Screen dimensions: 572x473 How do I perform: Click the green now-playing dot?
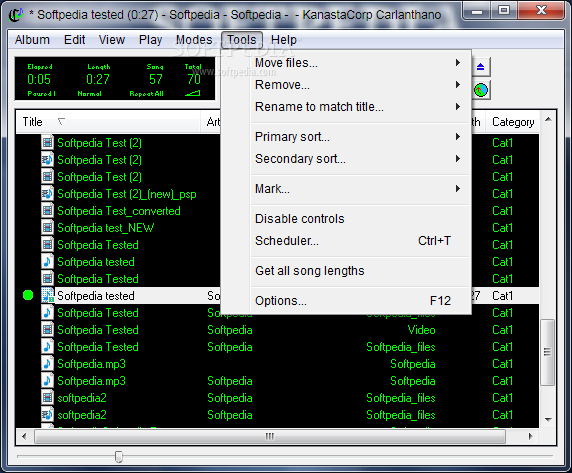tap(28, 295)
